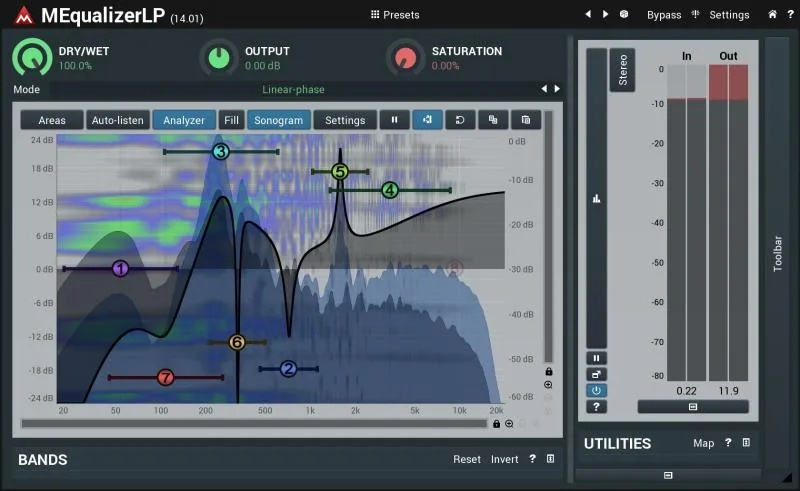This screenshot has height=491, width=800.
Task: Click the meters popup window icon
Action: [x=596, y=375]
